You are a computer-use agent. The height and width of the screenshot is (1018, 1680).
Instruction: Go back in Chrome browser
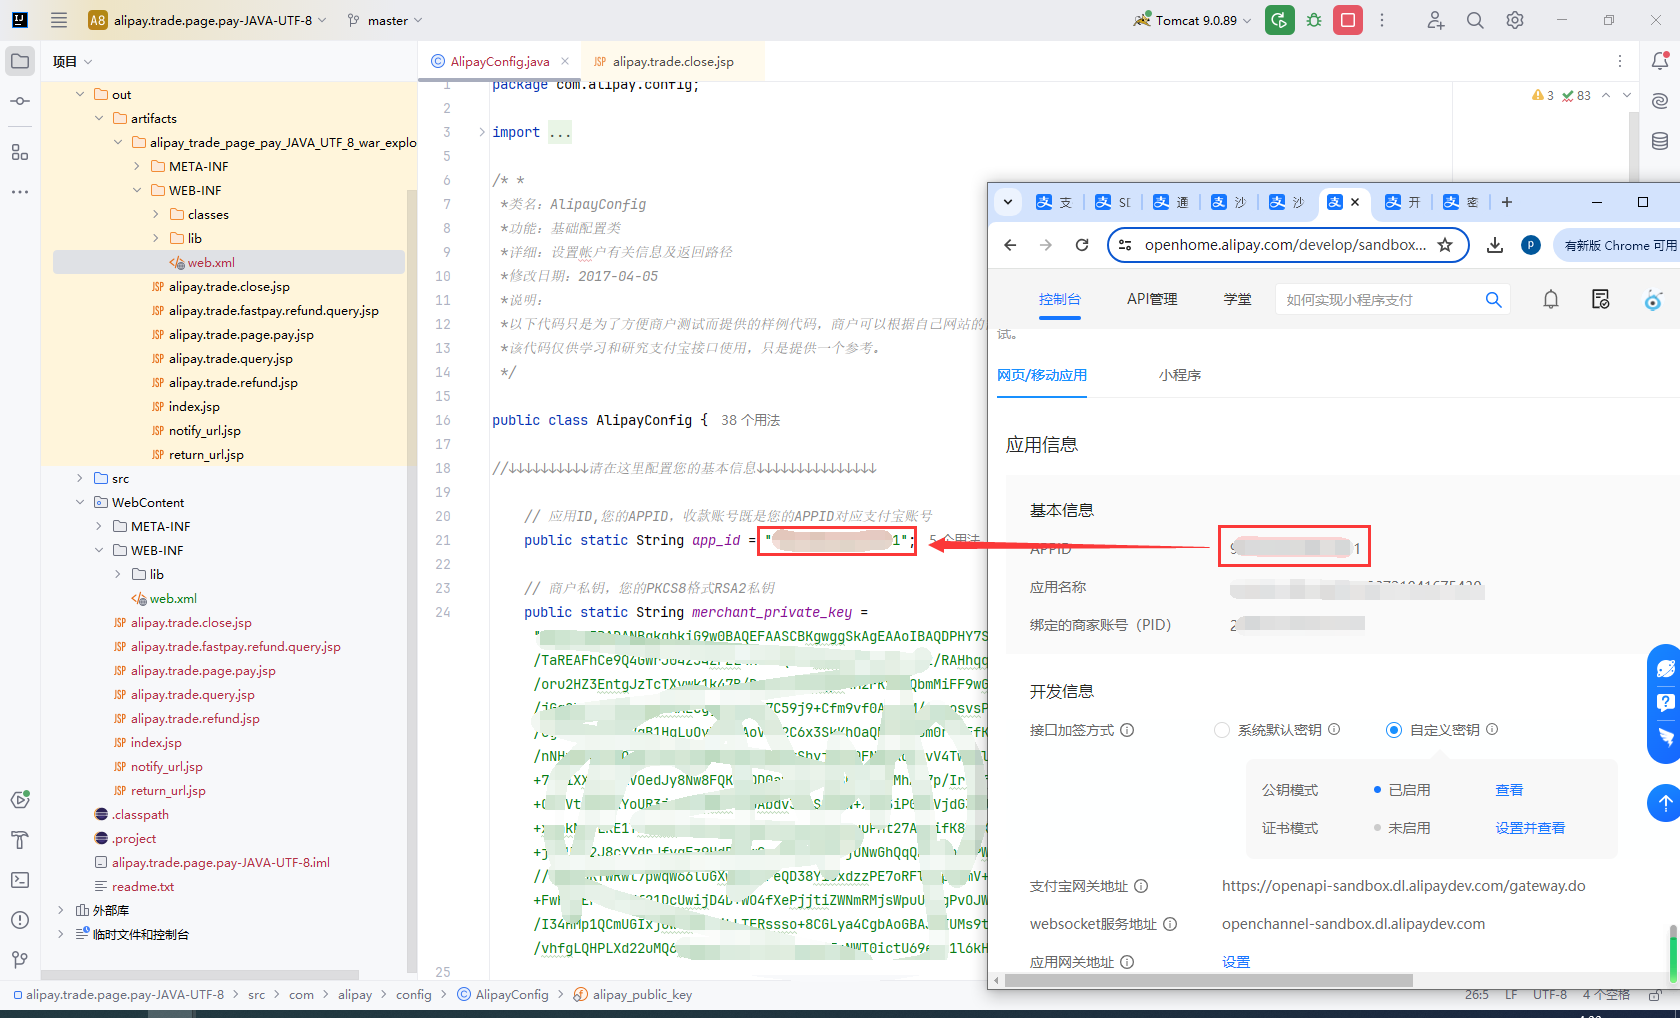click(1010, 245)
